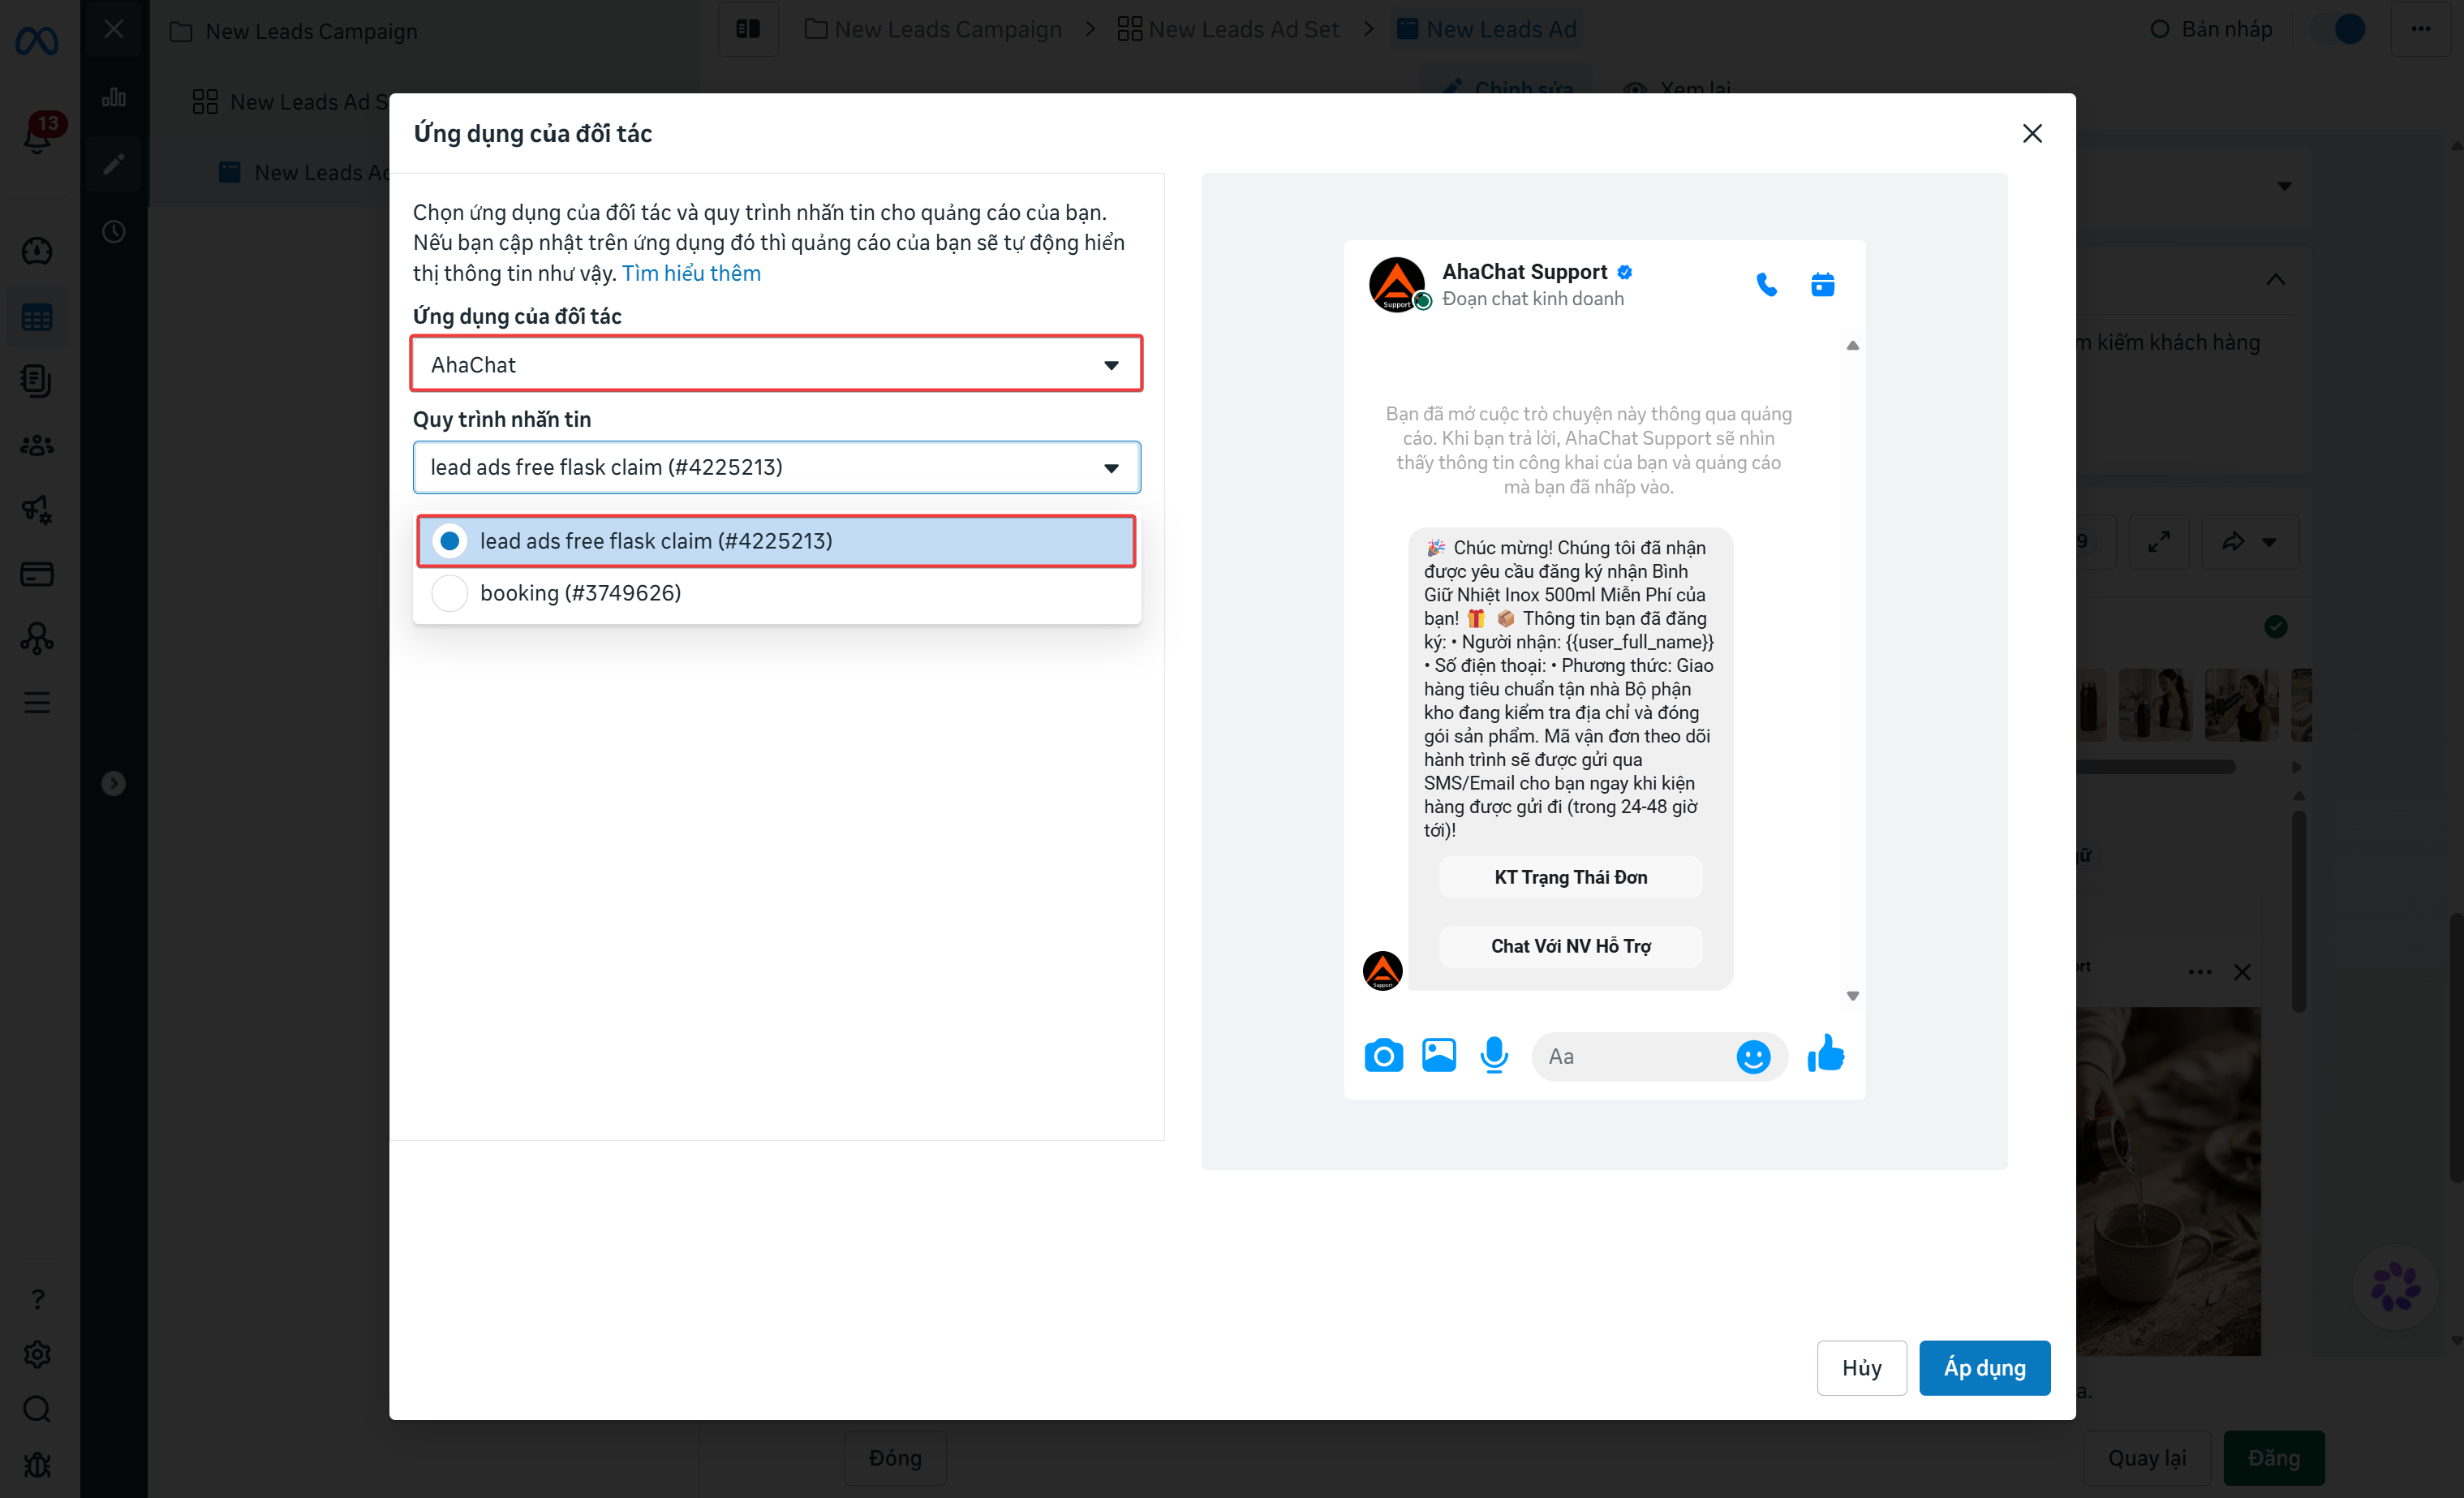Click the image gallery icon in preview
The image size is (2464, 1498).
(x=1438, y=1056)
